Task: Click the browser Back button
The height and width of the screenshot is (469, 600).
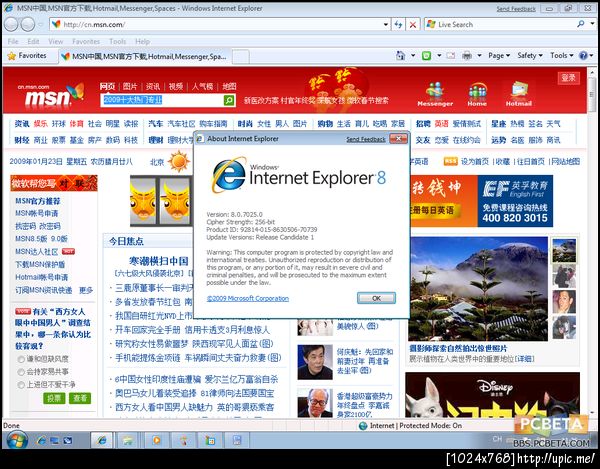Action: [x=11, y=24]
